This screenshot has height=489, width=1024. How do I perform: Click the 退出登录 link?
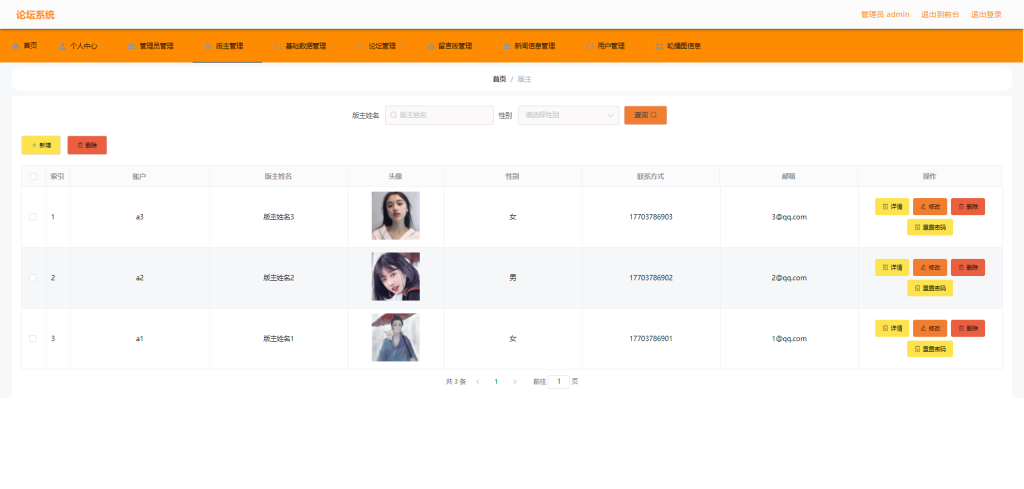(986, 14)
